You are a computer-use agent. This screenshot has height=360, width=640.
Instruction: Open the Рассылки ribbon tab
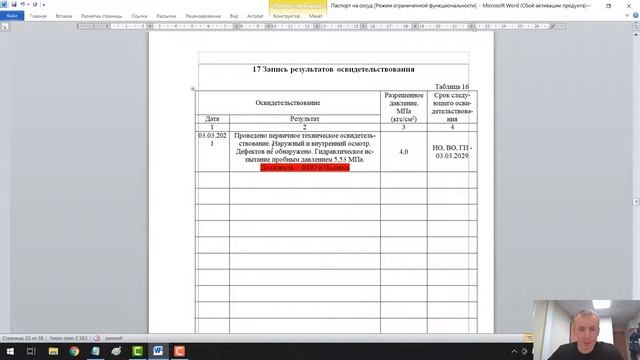tap(166, 16)
